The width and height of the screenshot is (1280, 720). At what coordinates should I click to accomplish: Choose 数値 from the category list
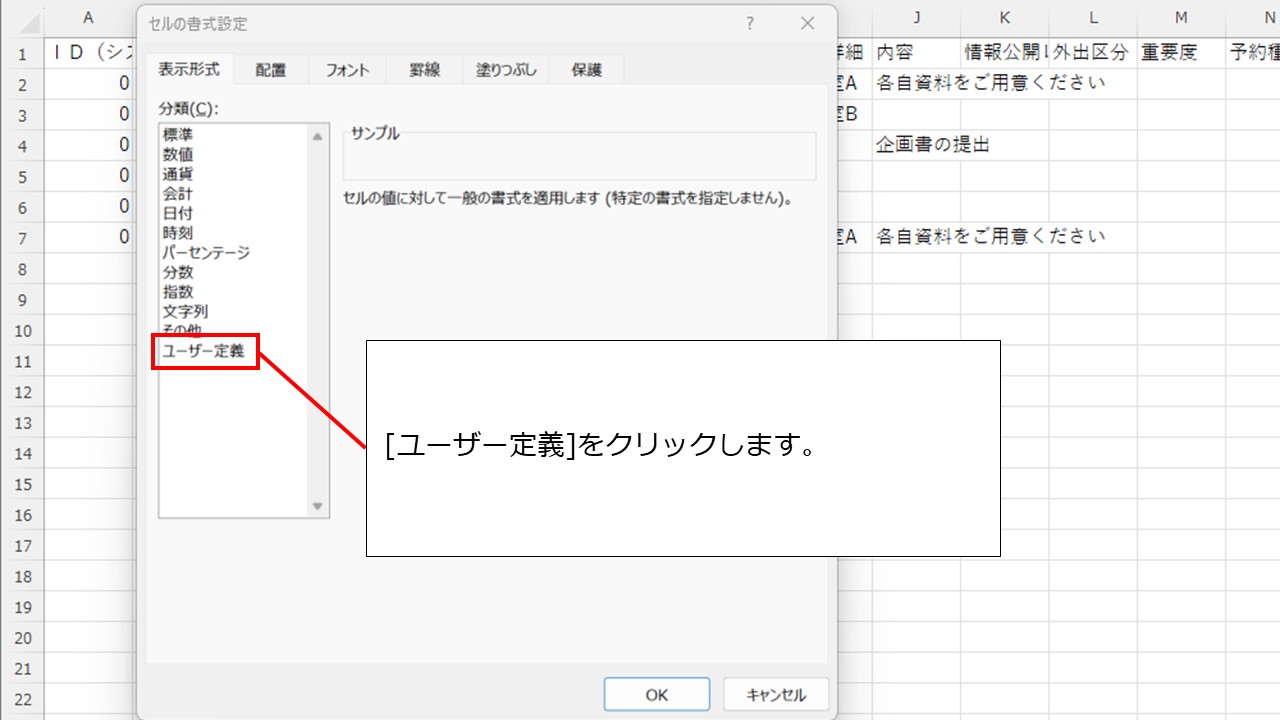point(178,154)
